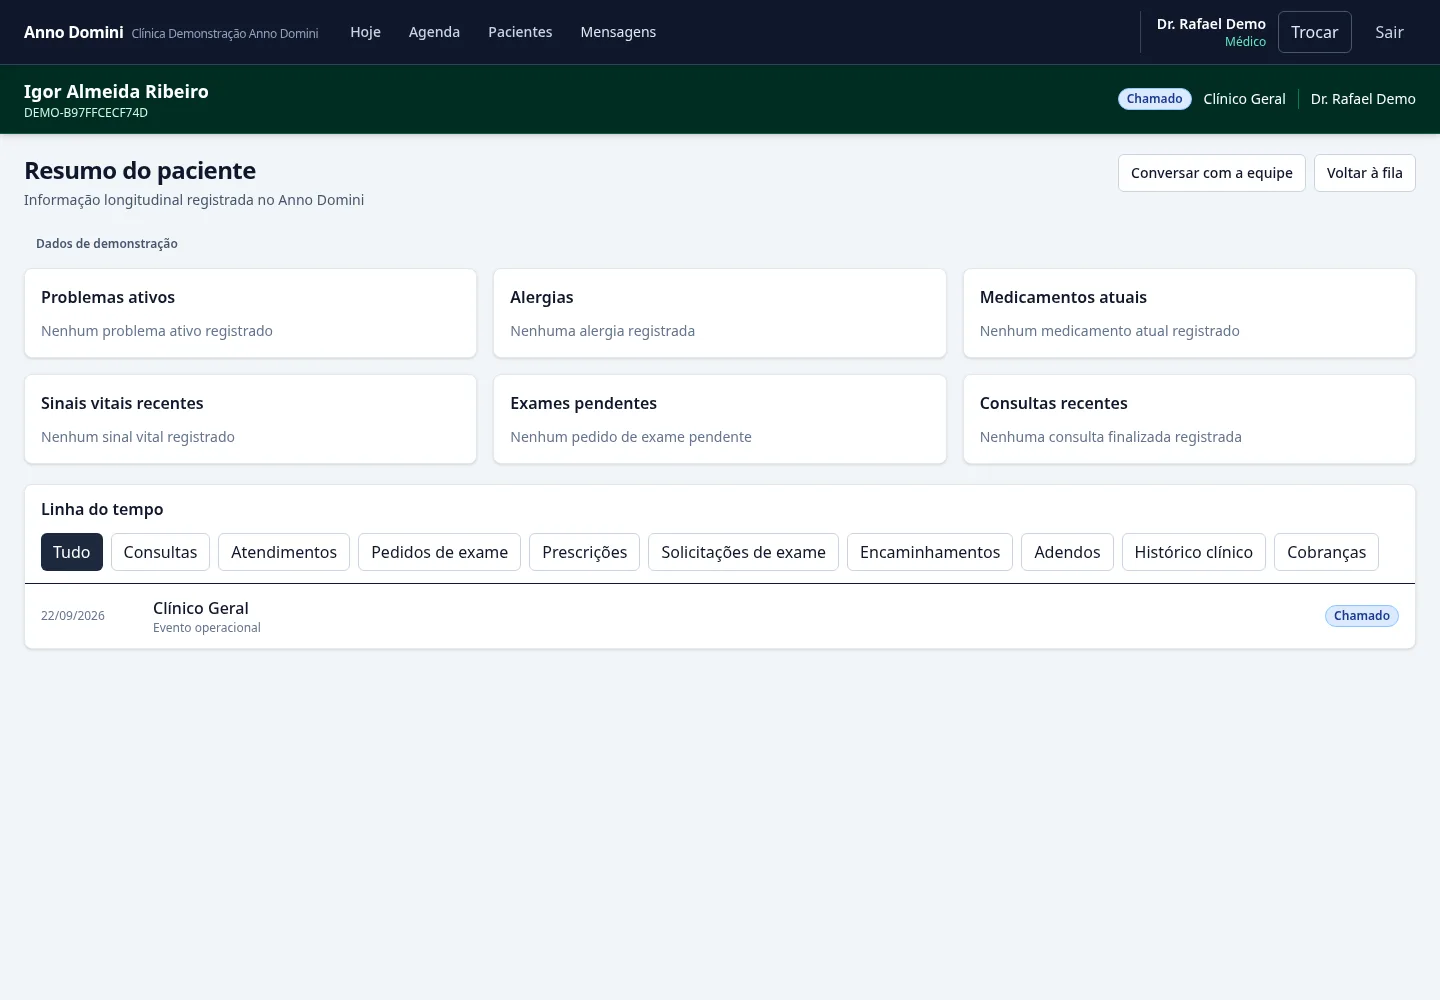The image size is (1440, 1000).
Task: Go to the Agenda page
Action: click(x=434, y=32)
